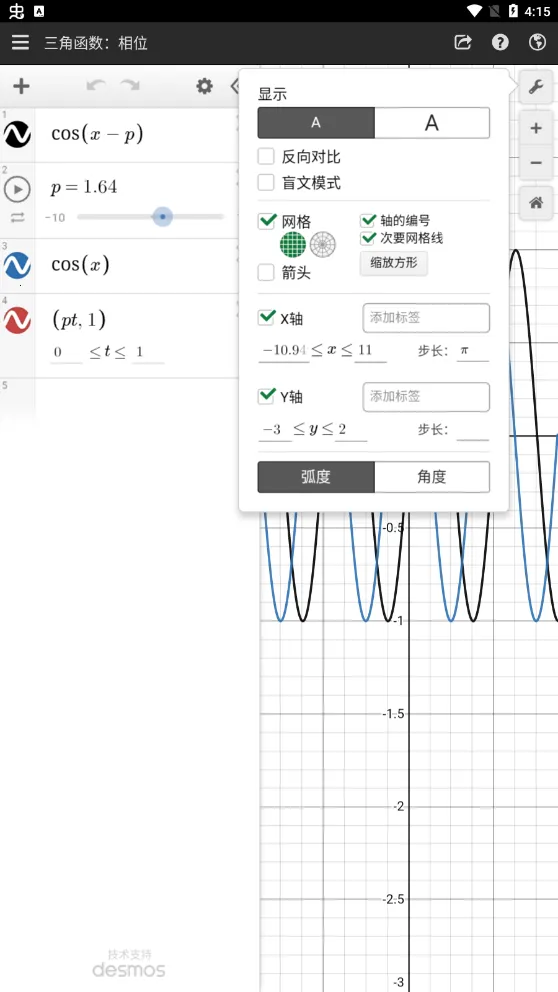Click the X axis 添加标签 label field
This screenshot has height=992, width=558.
point(426,318)
